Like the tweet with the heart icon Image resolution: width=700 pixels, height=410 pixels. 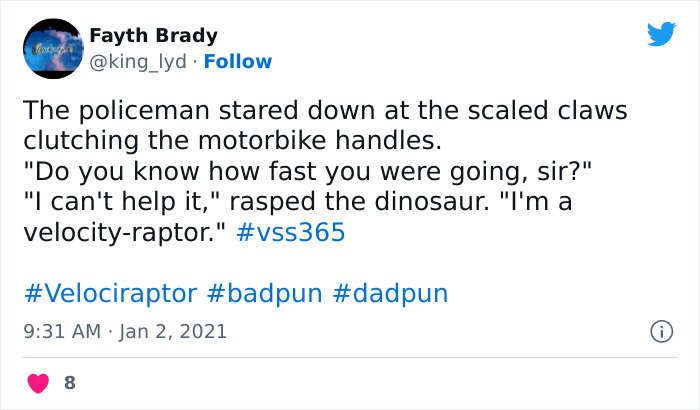pyautogui.click(x=38, y=382)
